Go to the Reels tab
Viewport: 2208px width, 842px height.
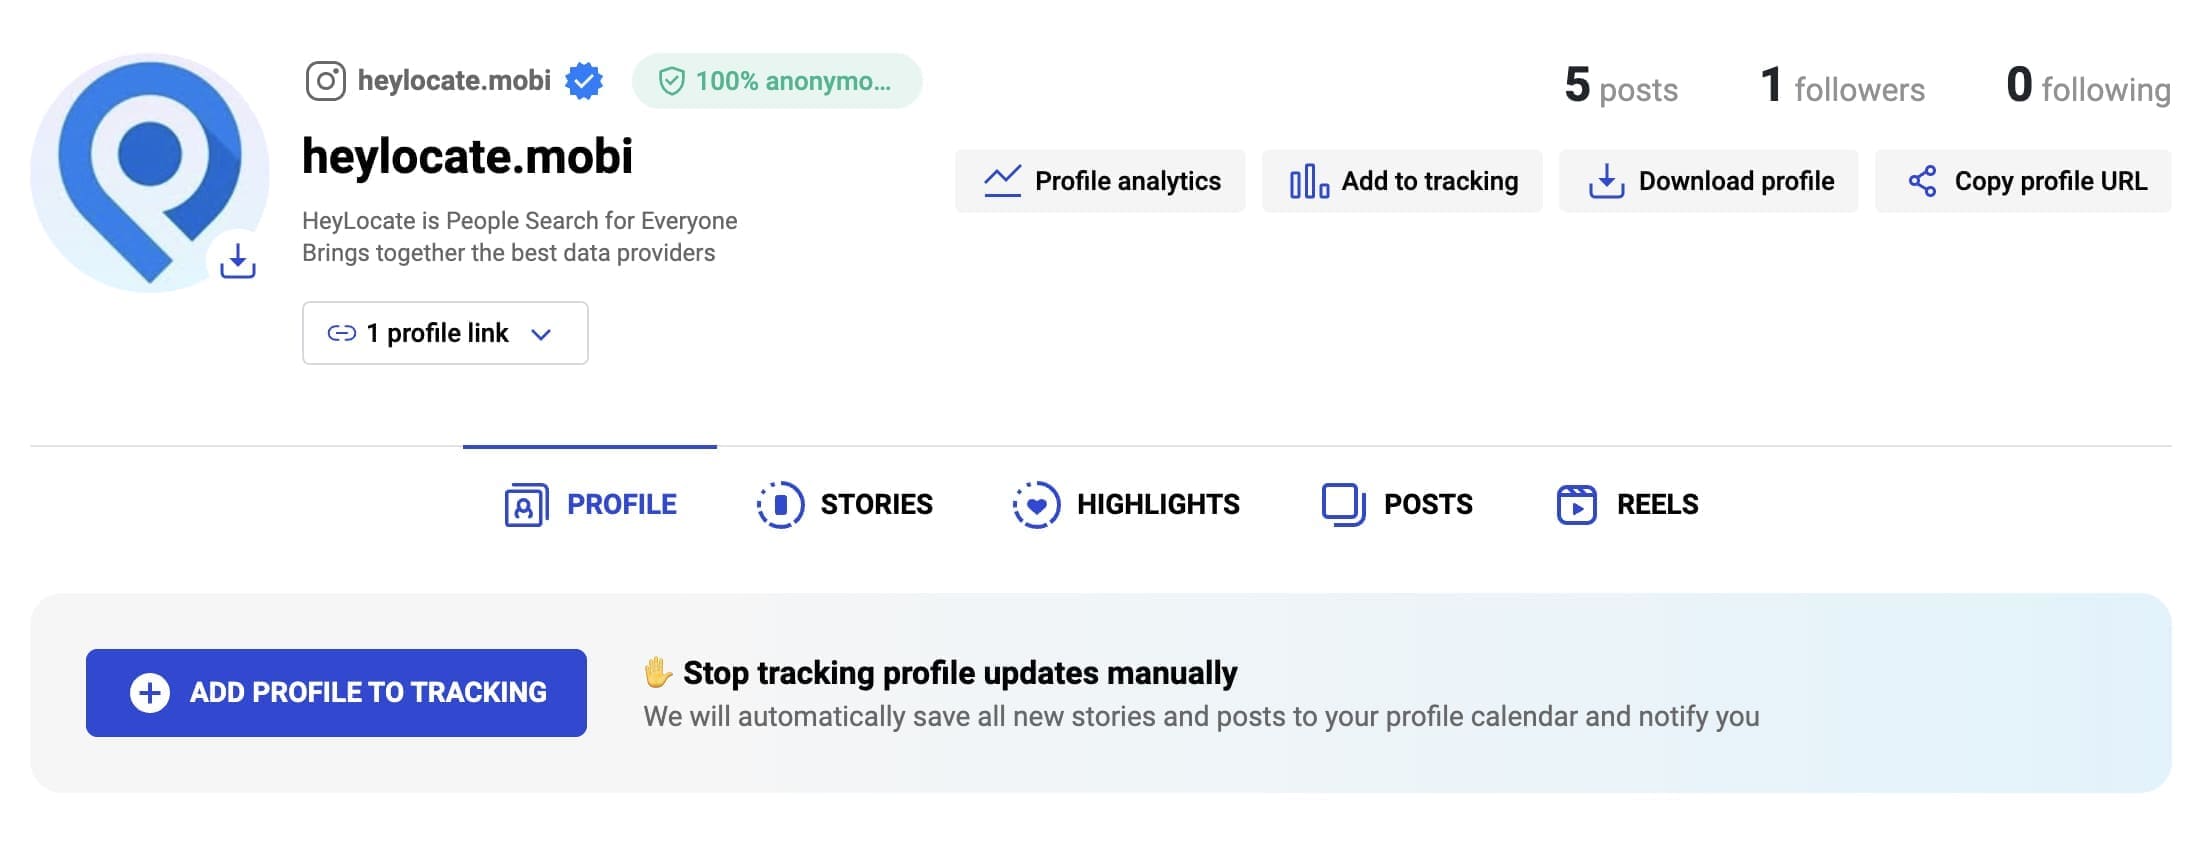[1627, 504]
